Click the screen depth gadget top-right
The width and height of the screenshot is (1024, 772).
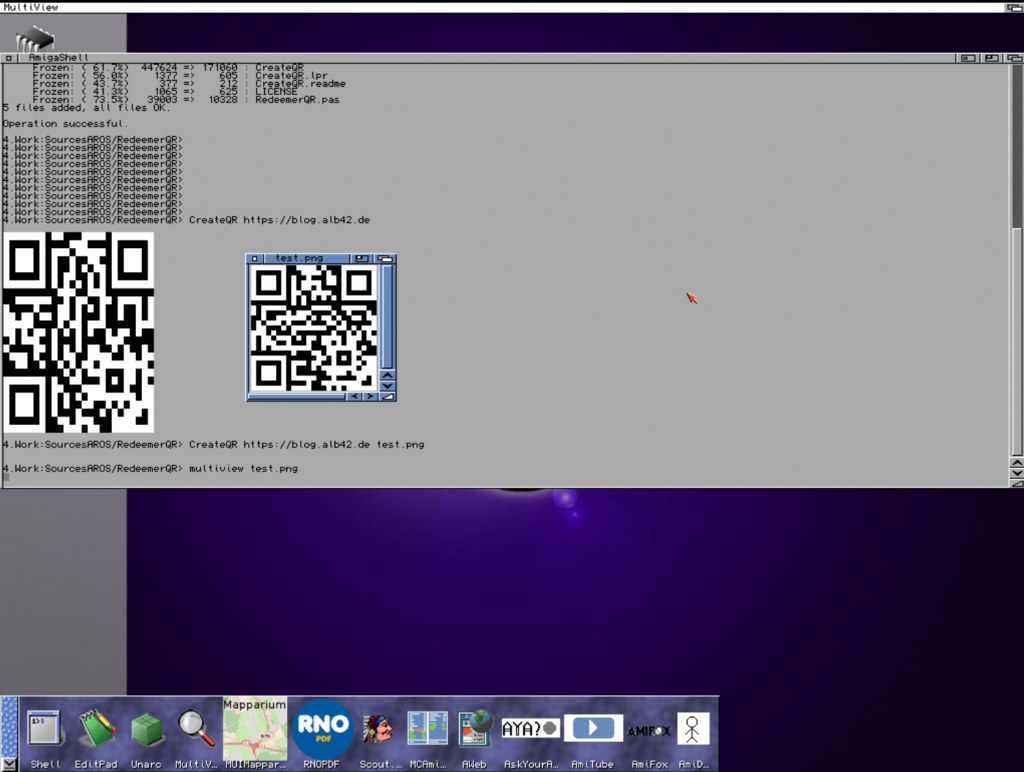(1015, 7)
